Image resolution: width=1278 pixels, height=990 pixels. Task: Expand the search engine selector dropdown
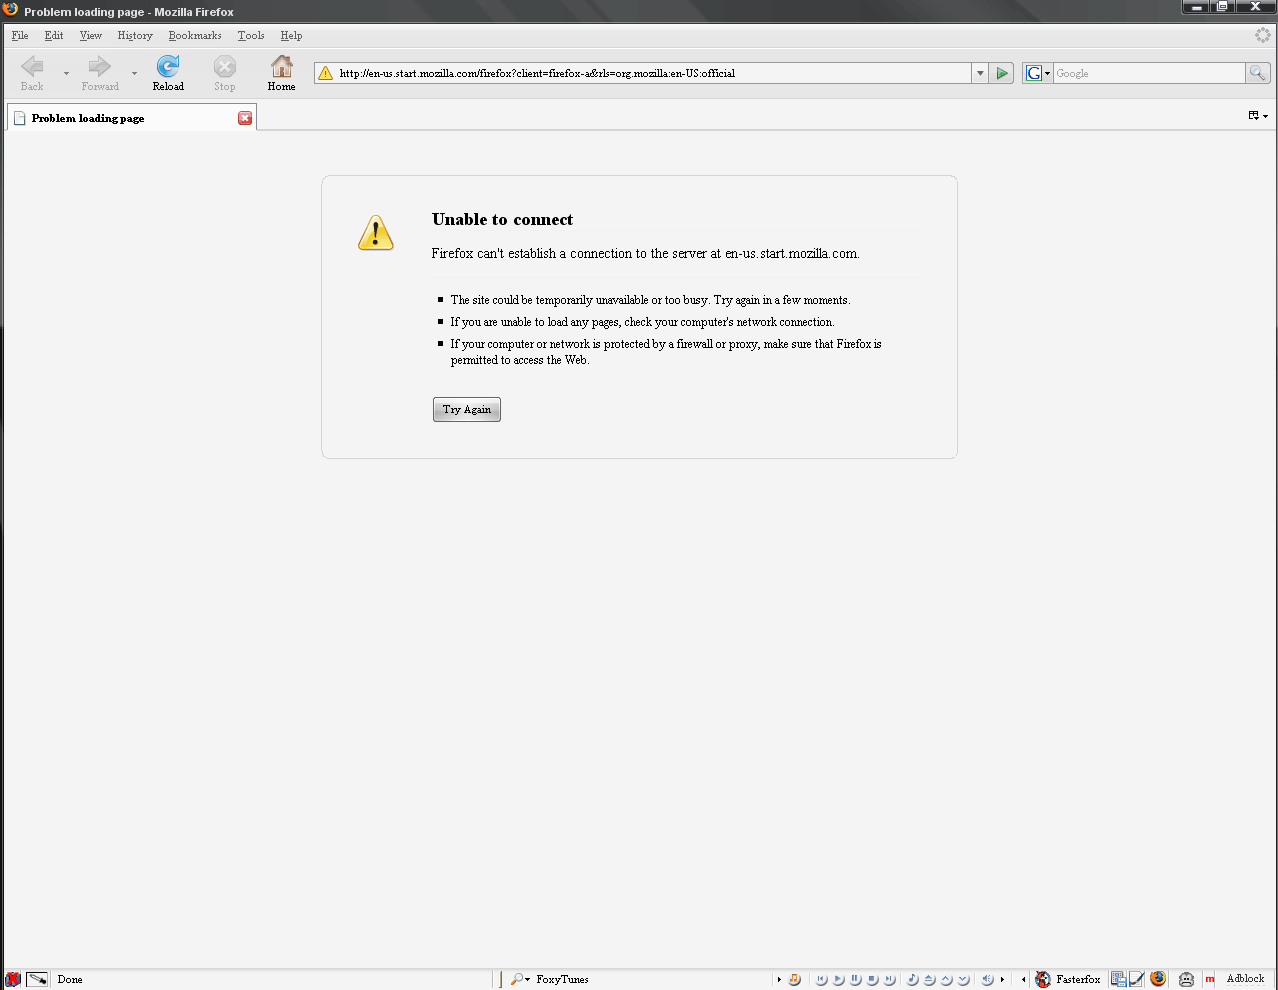point(1038,73)
